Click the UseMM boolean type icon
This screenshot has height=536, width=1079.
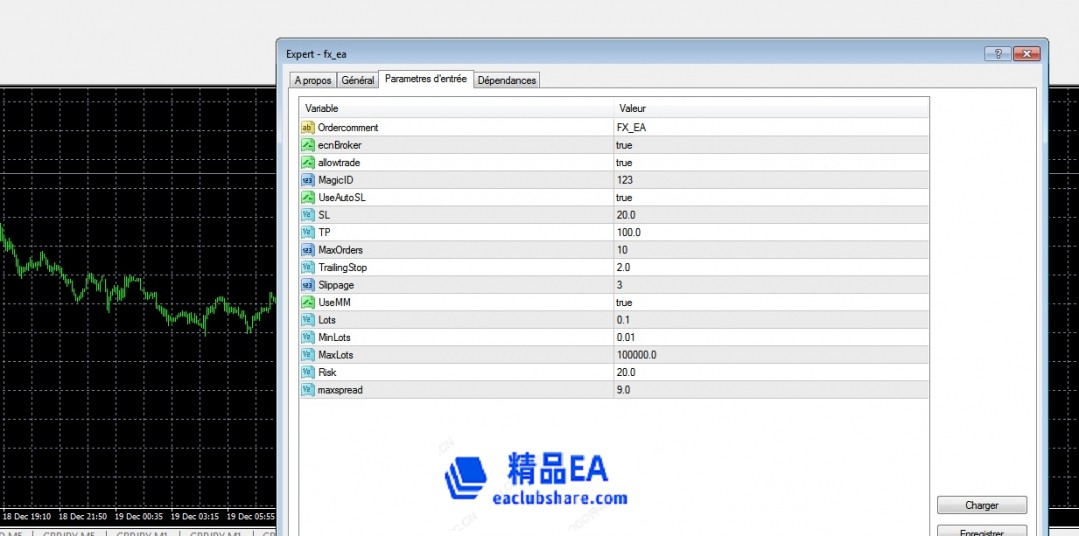[x=308, y=302]
